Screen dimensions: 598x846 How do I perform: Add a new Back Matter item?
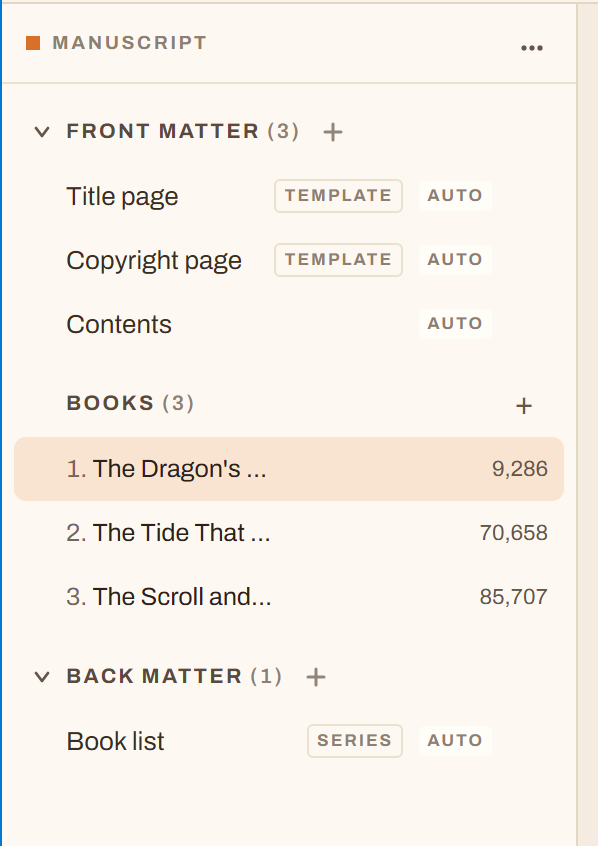316,677
